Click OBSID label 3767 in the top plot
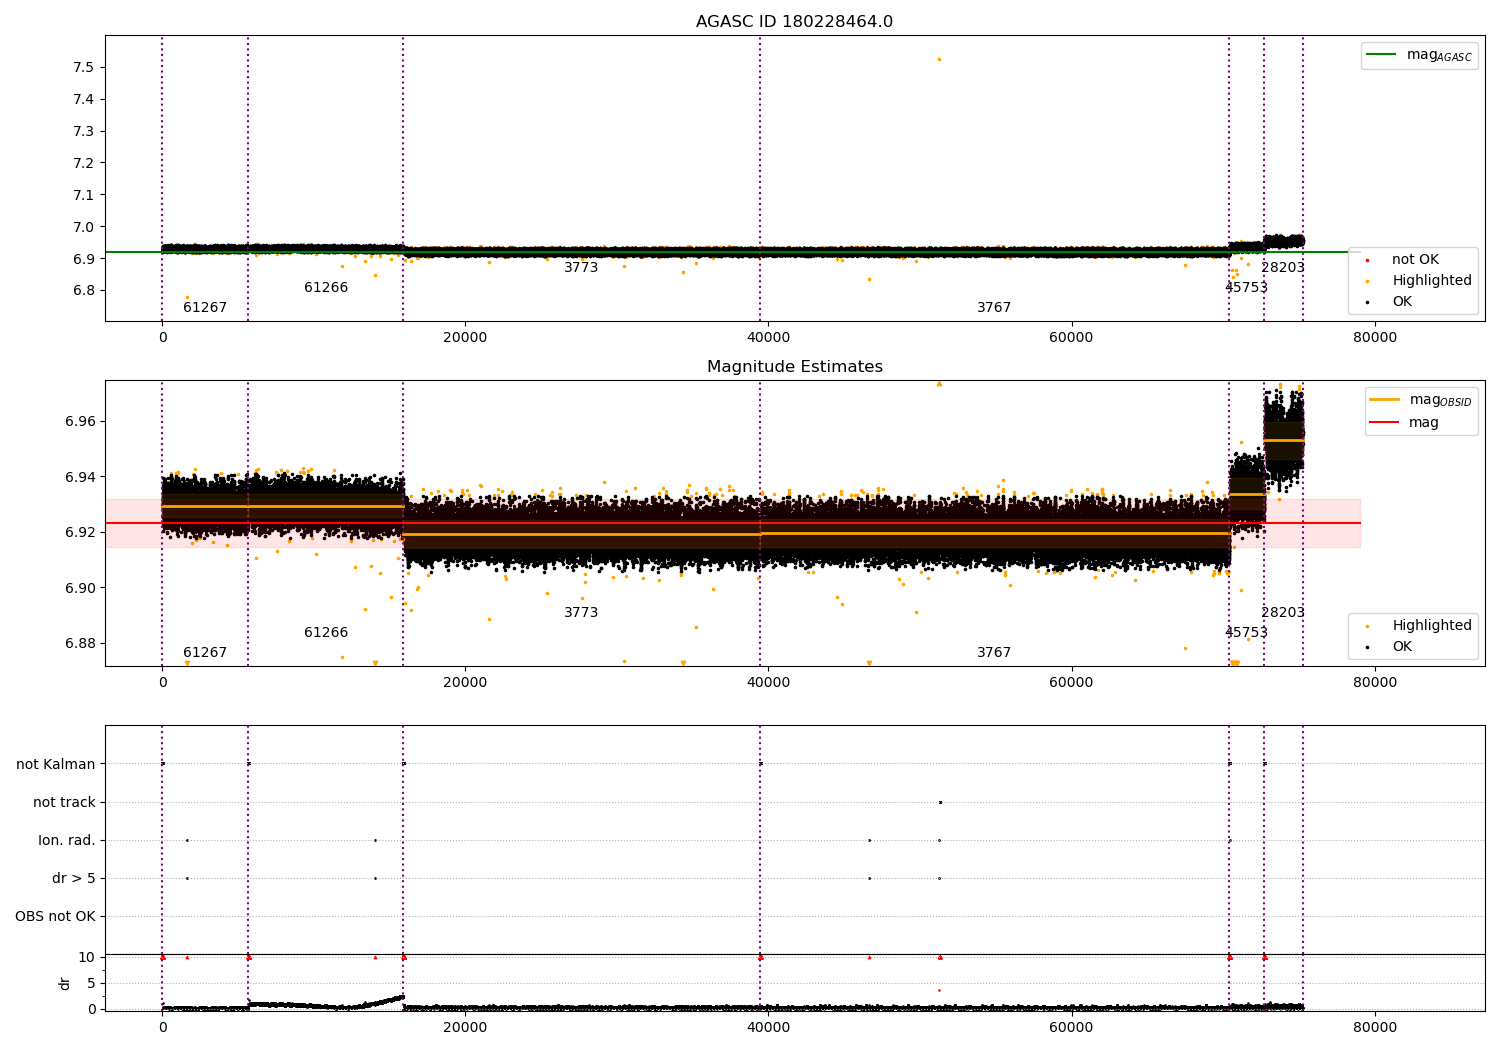This screenshot has width=1500, height=1050. 994,308
